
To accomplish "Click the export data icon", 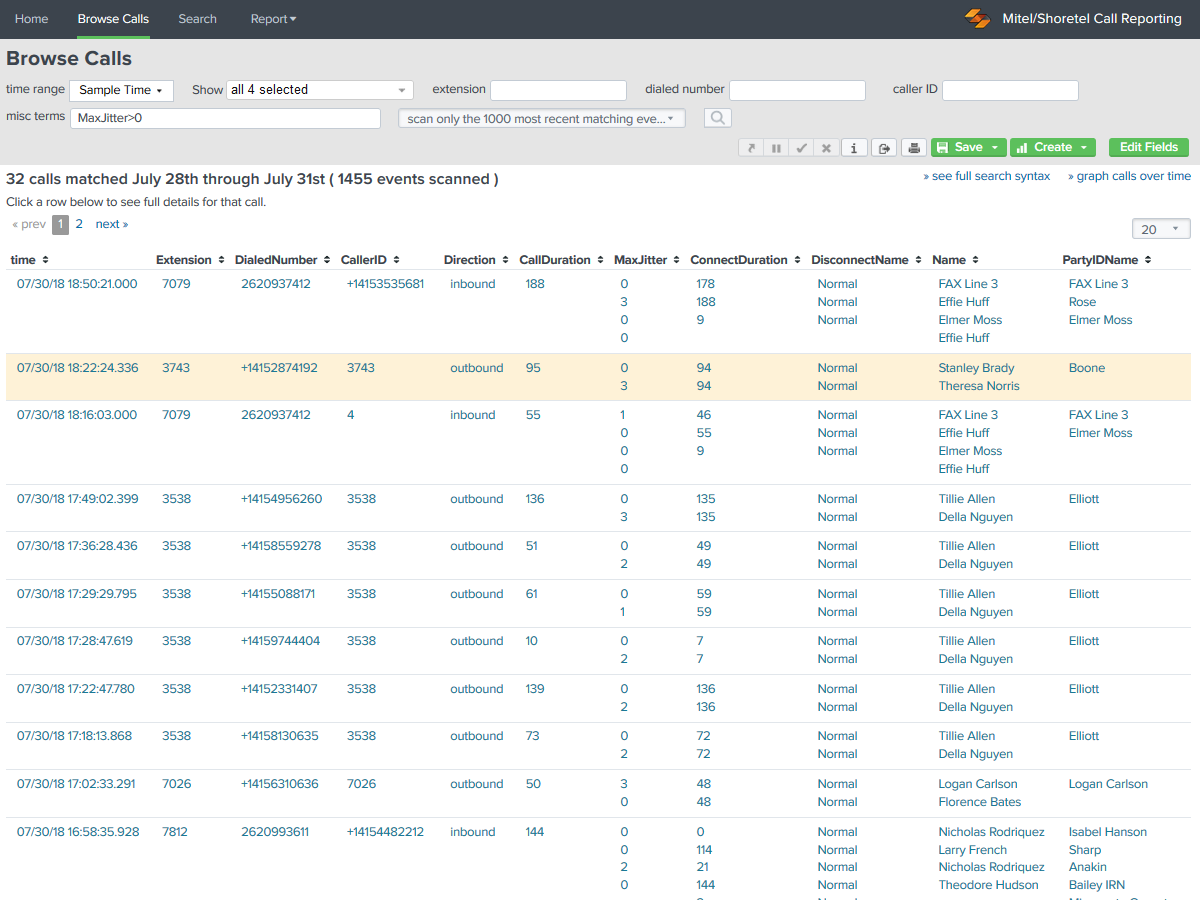I will pyautogui.click(x=884, y=147).
